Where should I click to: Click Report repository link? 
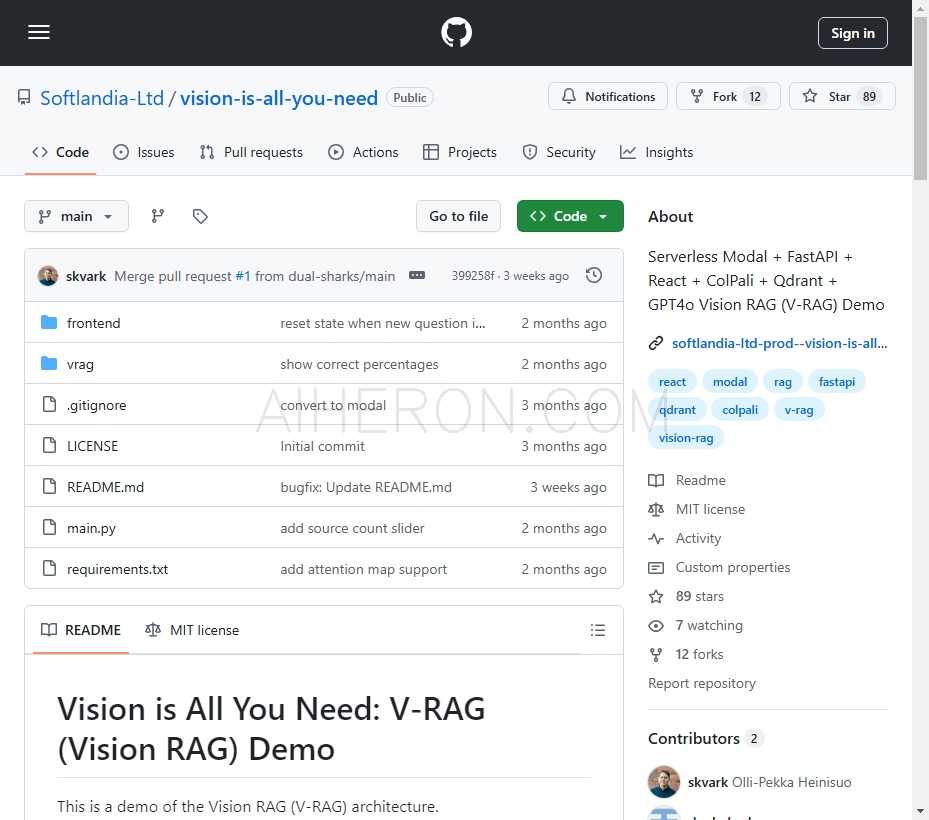coord(701,683)
